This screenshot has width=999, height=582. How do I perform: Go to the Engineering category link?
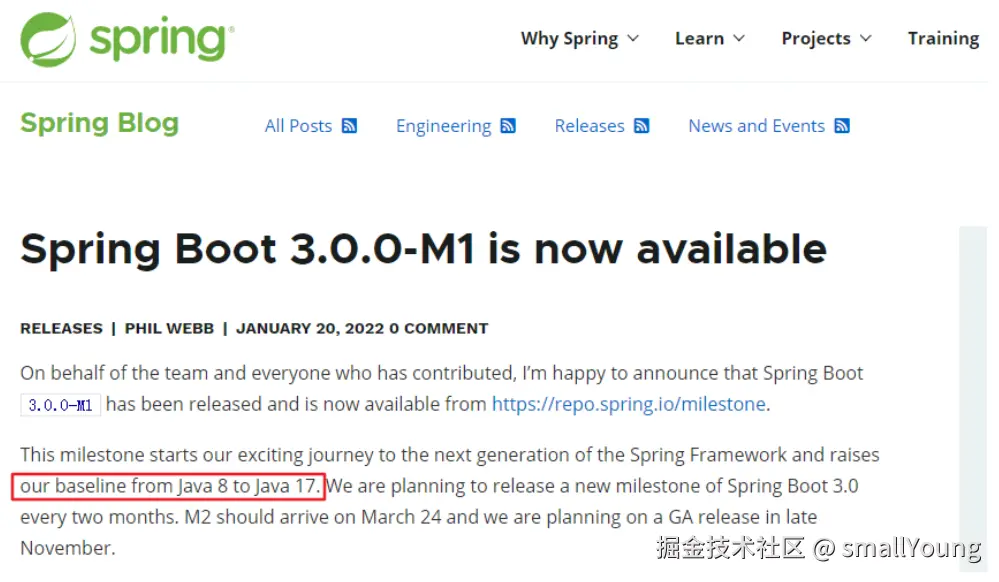(x=443, y=126)
